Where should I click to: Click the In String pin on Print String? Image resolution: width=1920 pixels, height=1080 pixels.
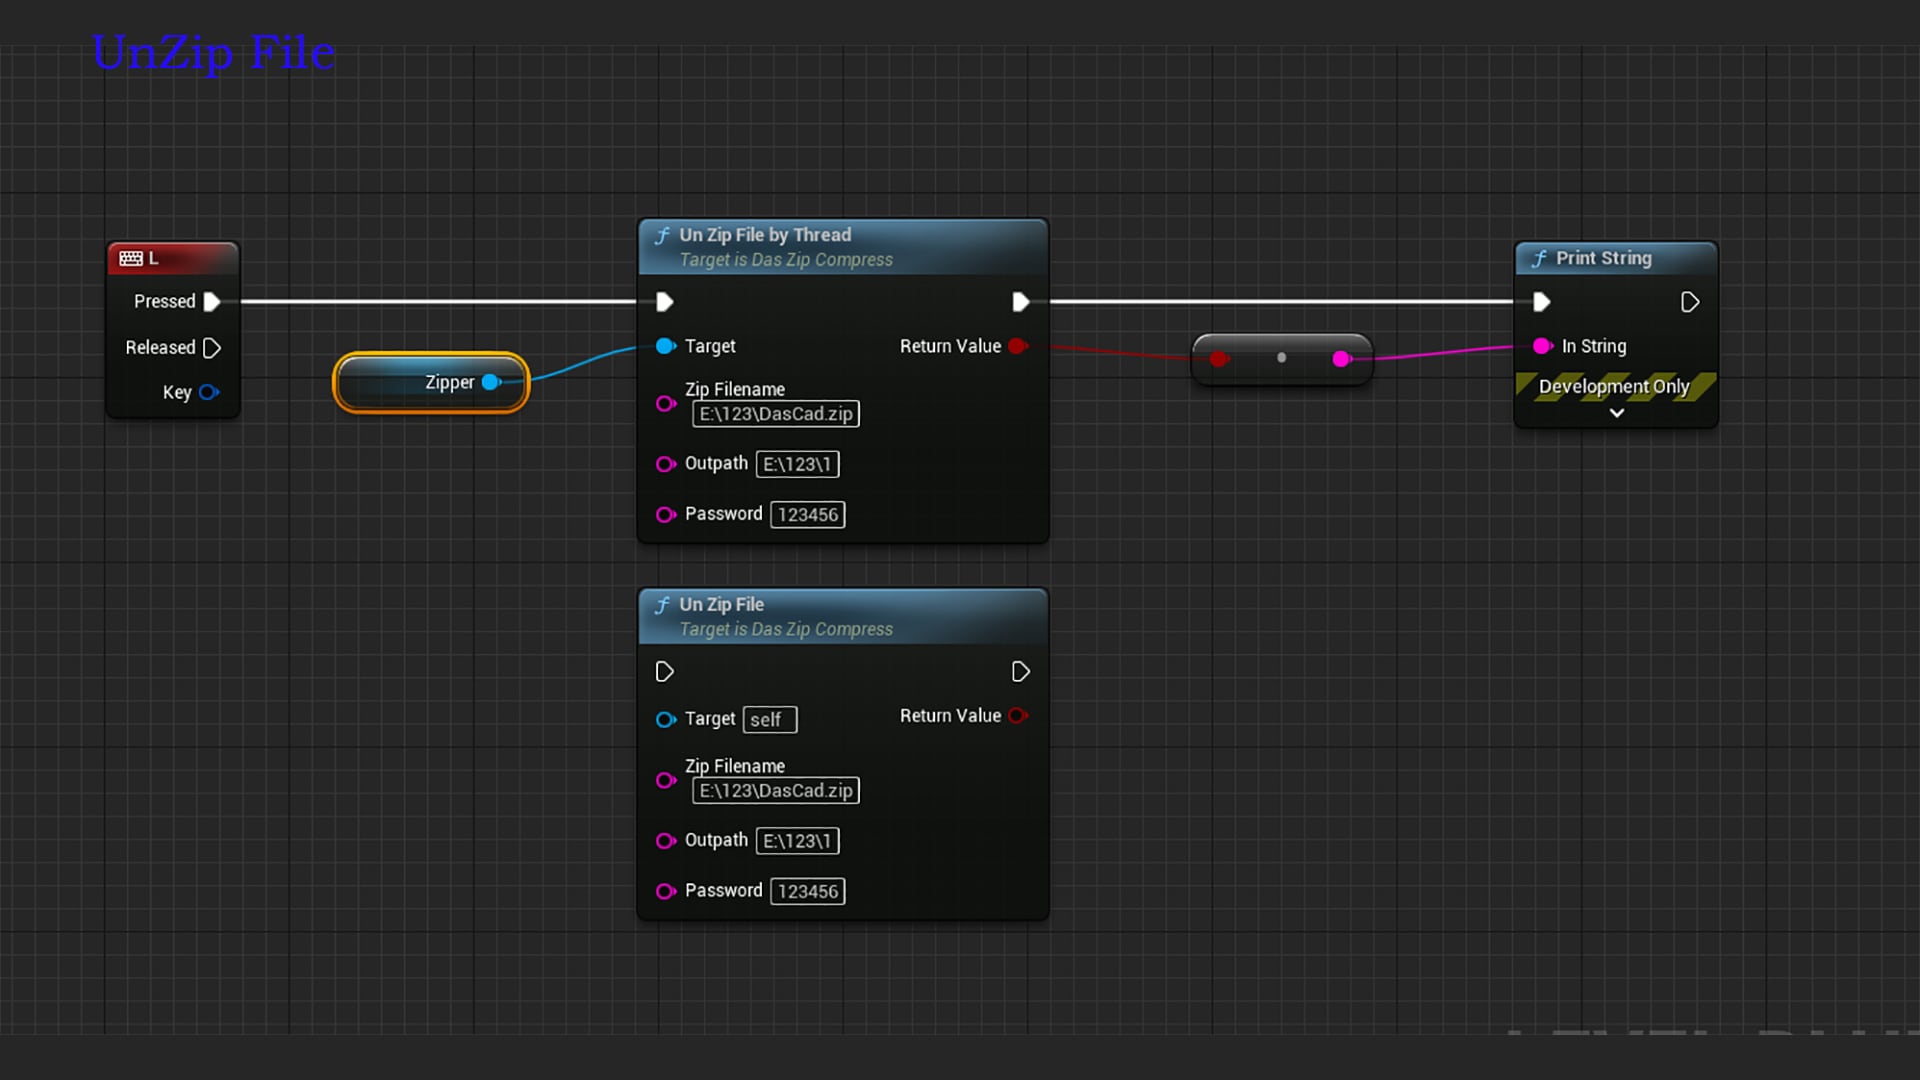(x=1542, y=346)
